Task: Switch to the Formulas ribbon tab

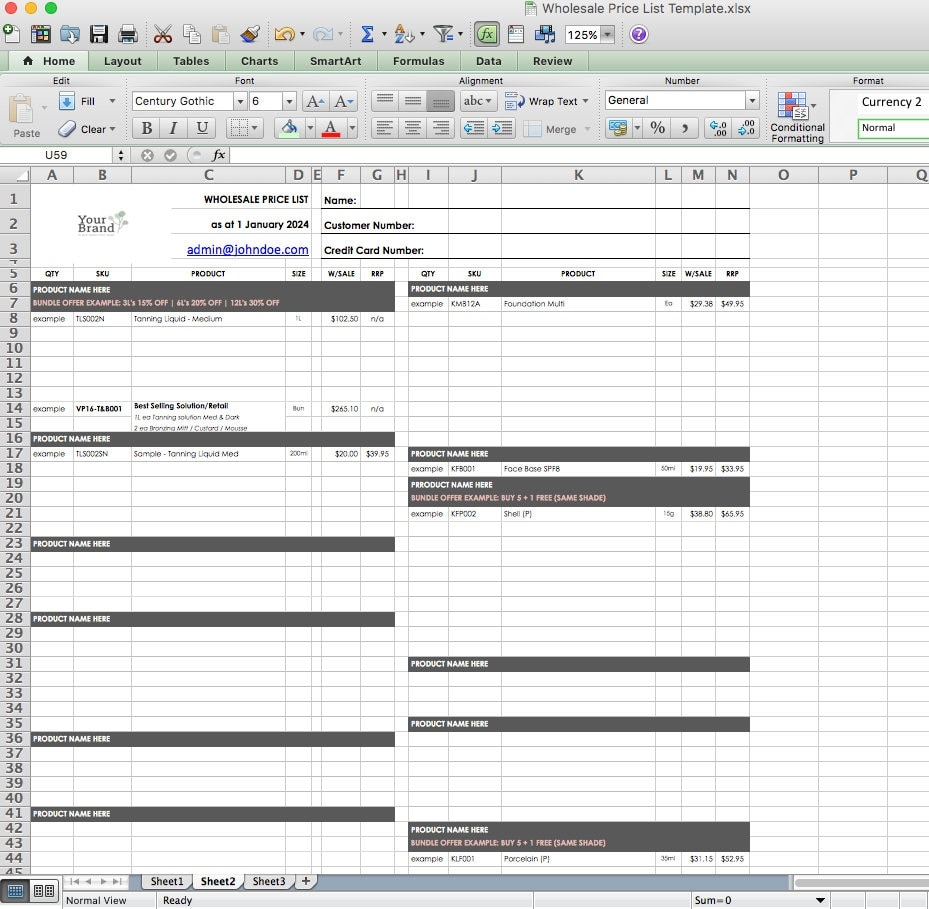Action: 418,61
